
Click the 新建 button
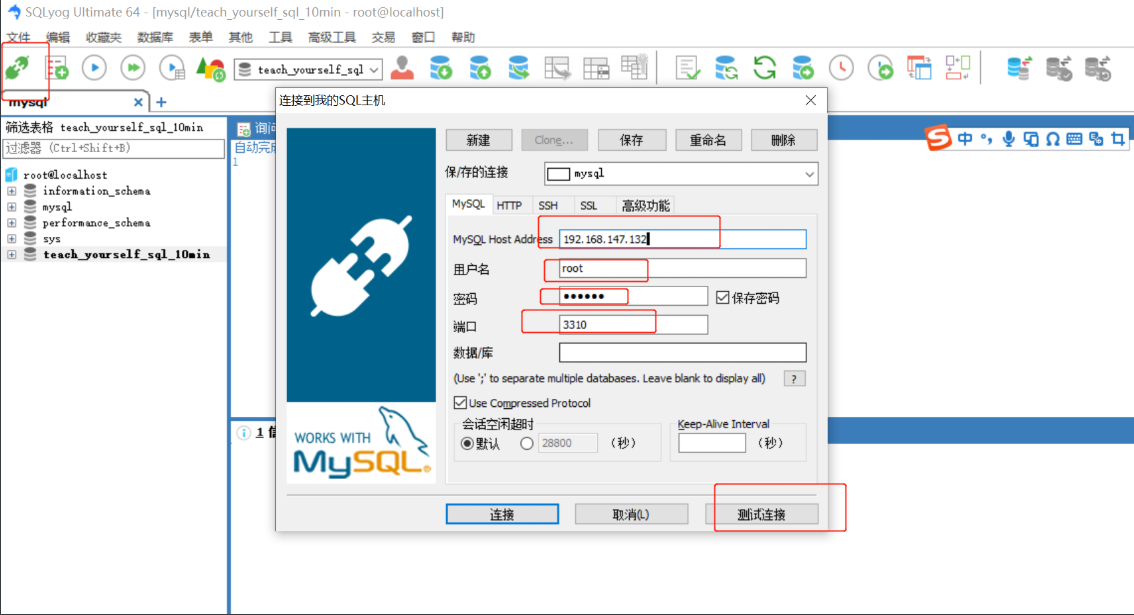pos(479,140)
